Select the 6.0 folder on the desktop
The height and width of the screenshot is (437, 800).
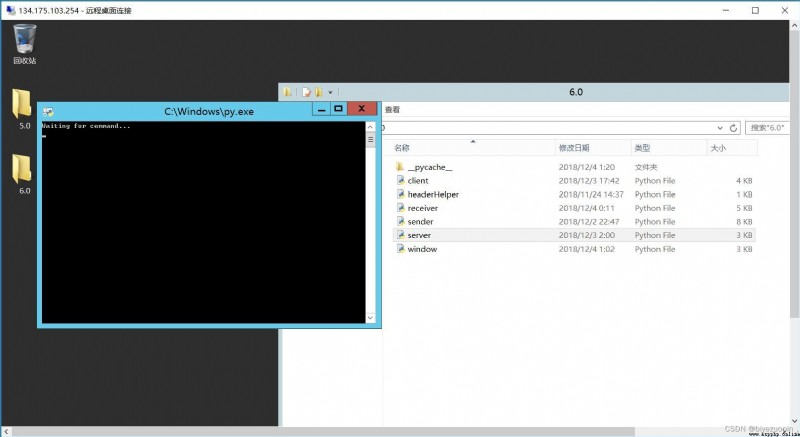(22, 174)
